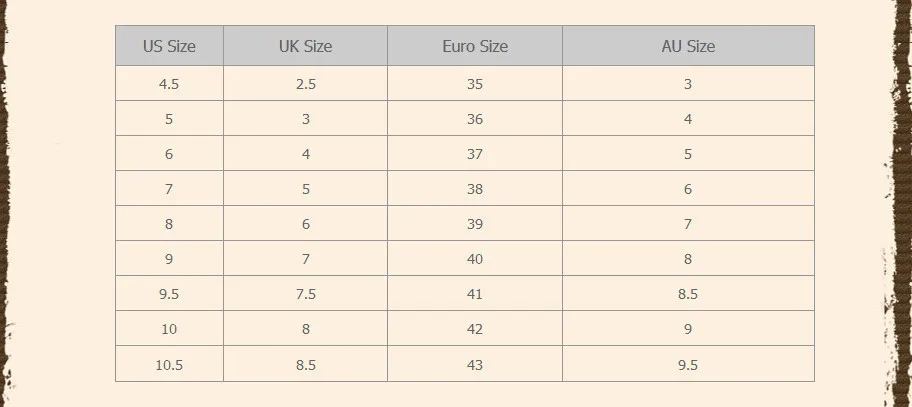Click the US size 10 cell
Screen dimensions: 912x407
[169, 329]
